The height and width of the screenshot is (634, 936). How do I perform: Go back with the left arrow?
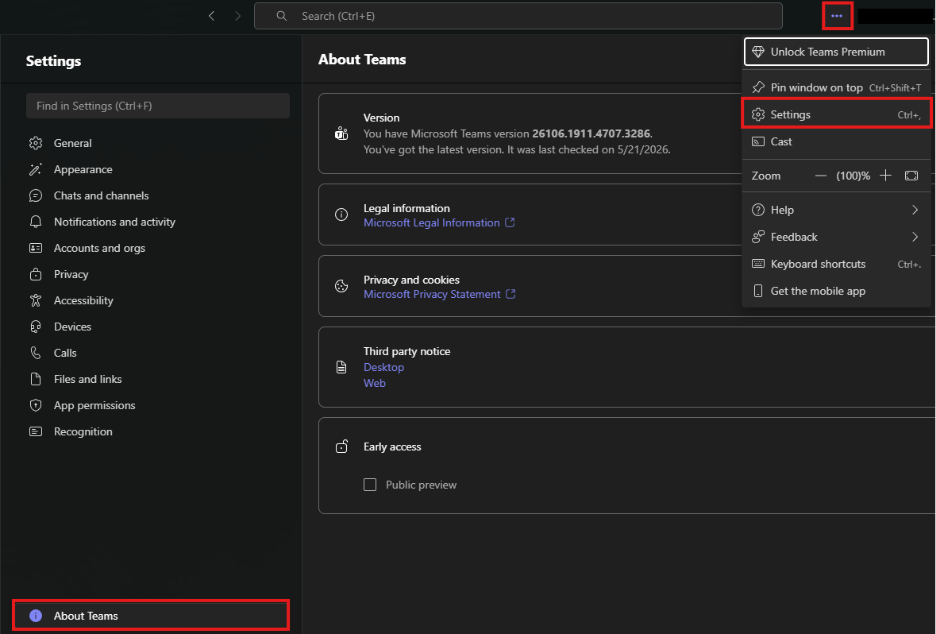211,16
